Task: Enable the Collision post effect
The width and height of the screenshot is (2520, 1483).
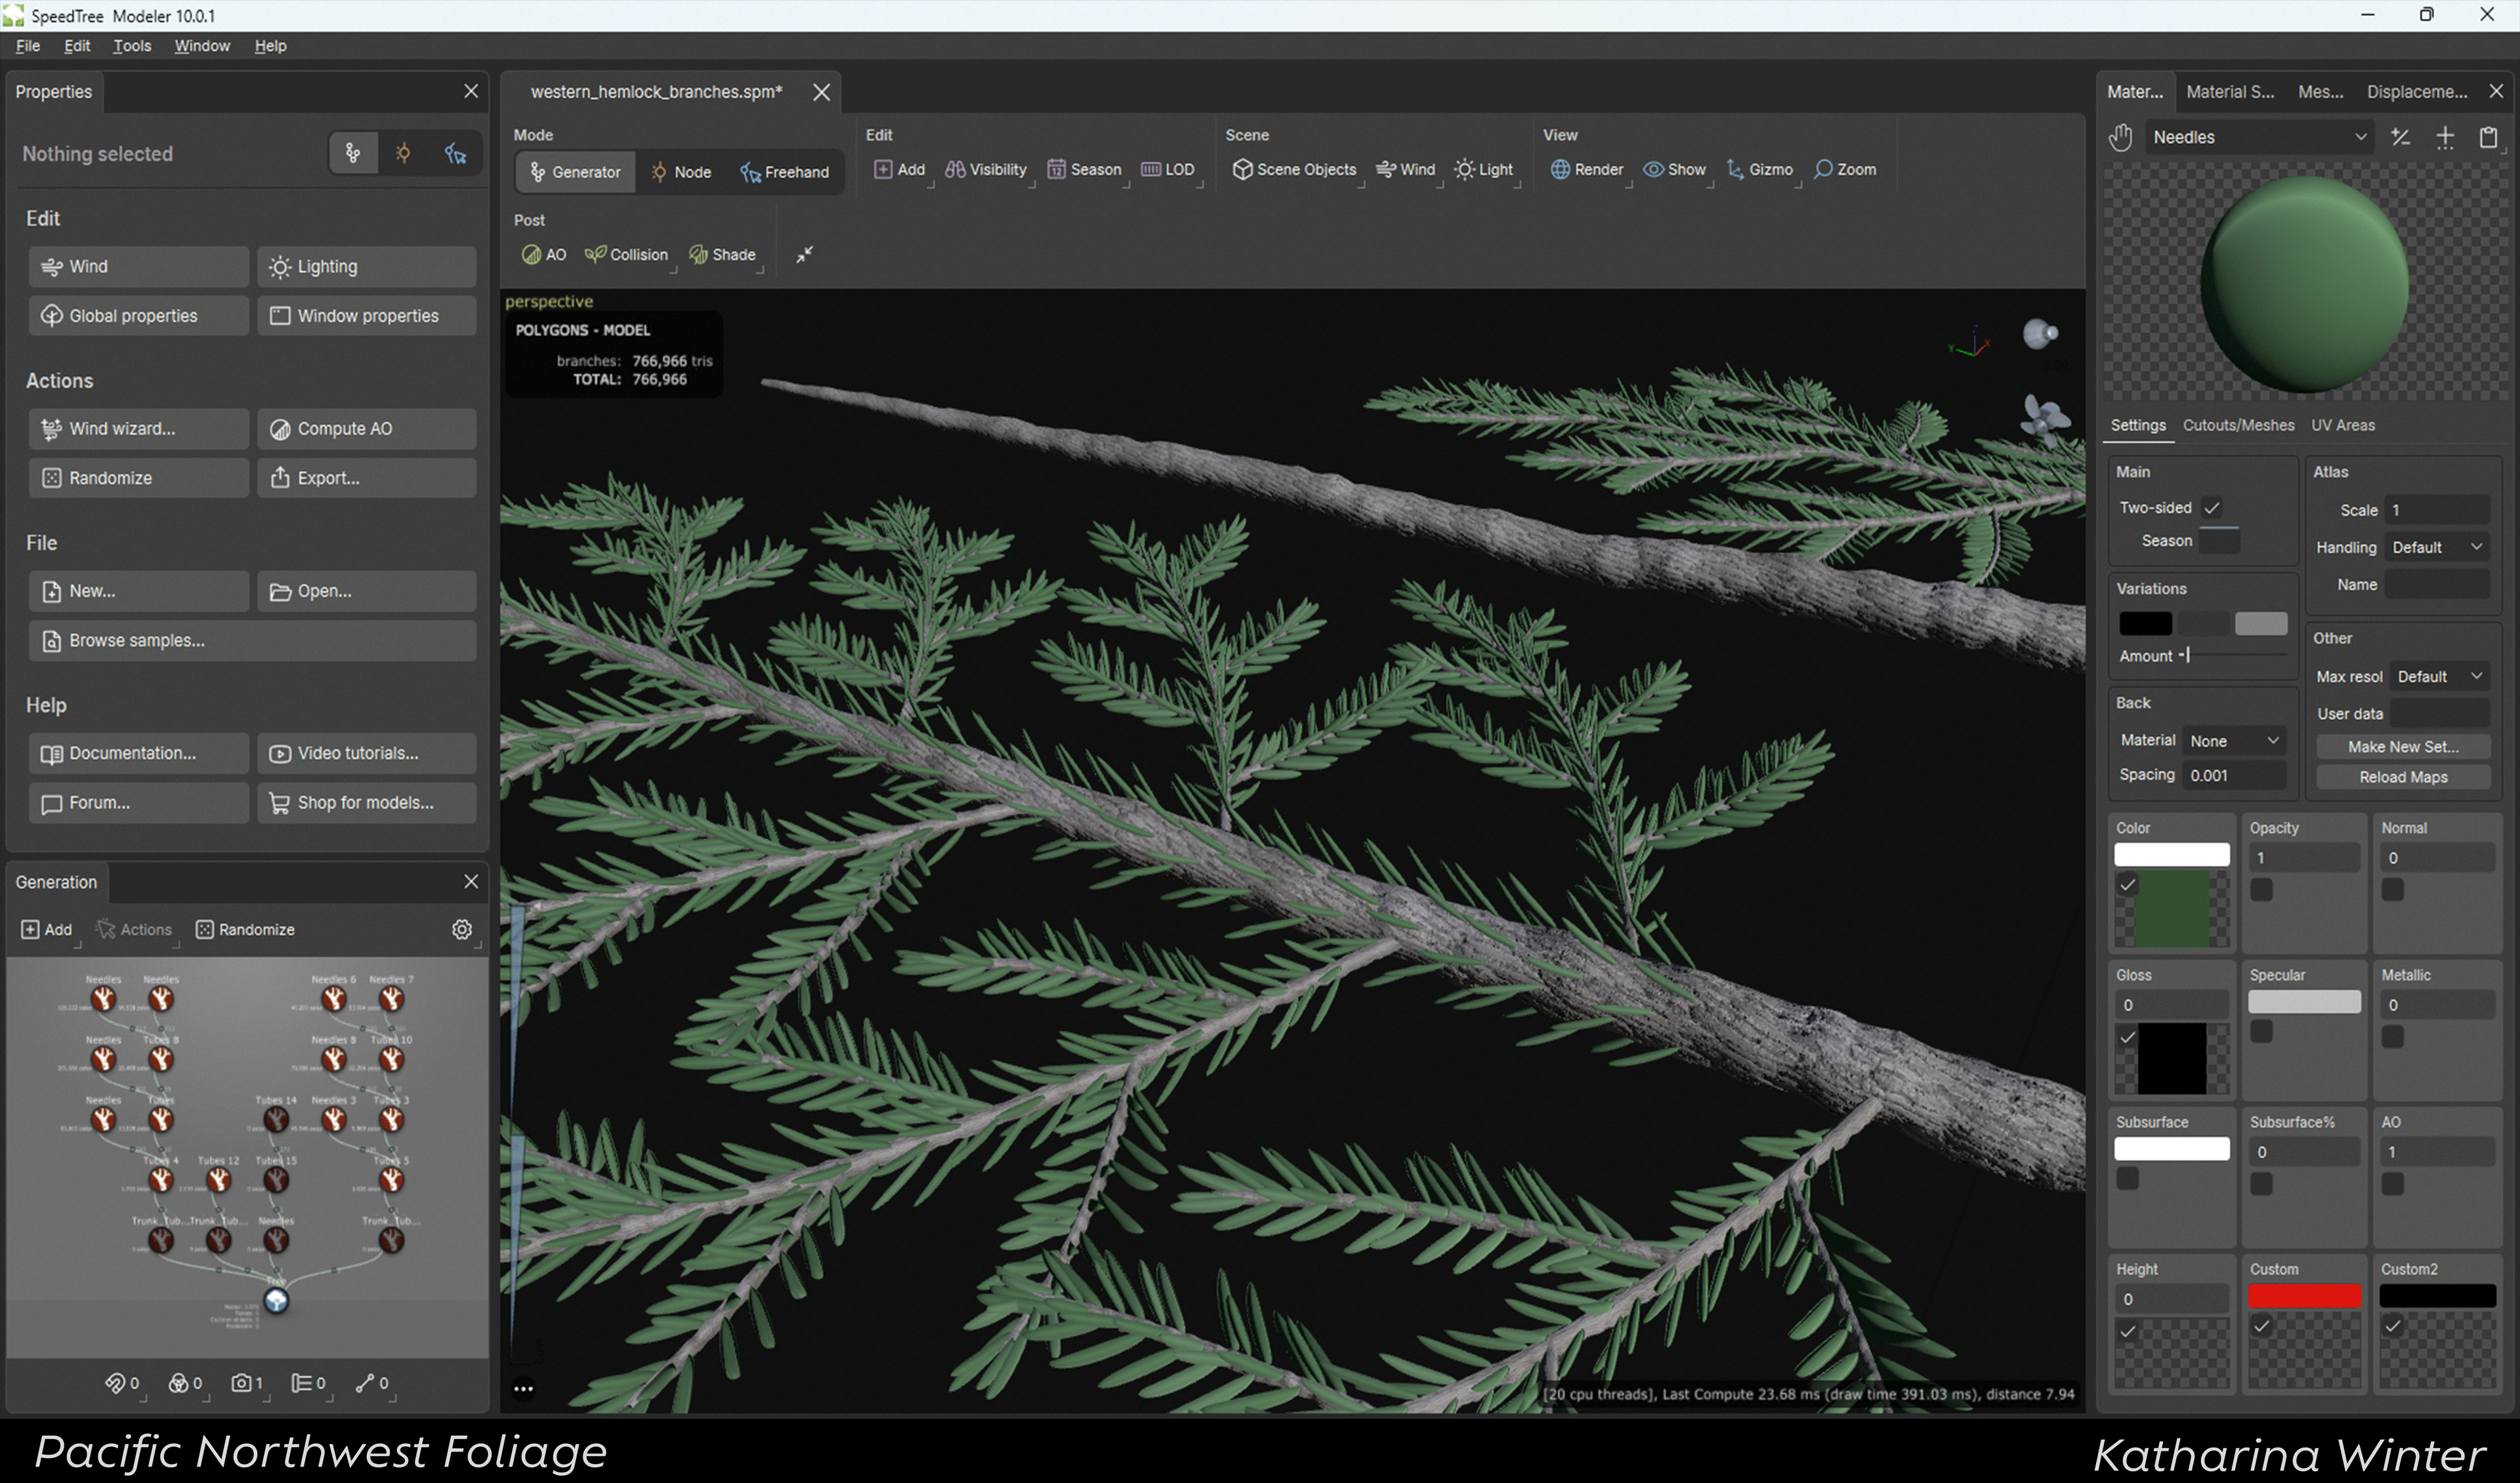Action: [x=626, y=254]
